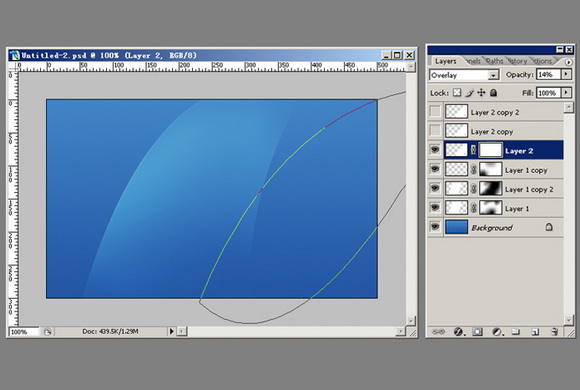Add a layer style via the fx icon

[x=458, y=332]
